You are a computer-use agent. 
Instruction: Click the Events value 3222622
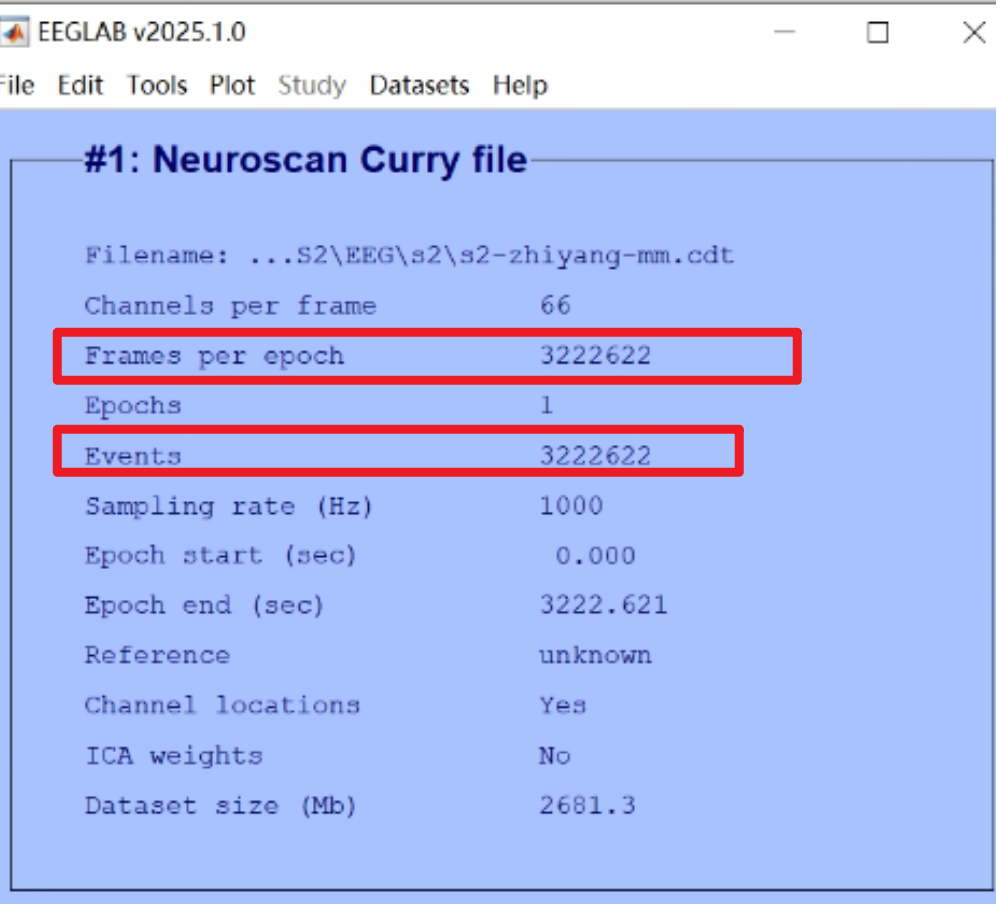pos(595,456)
